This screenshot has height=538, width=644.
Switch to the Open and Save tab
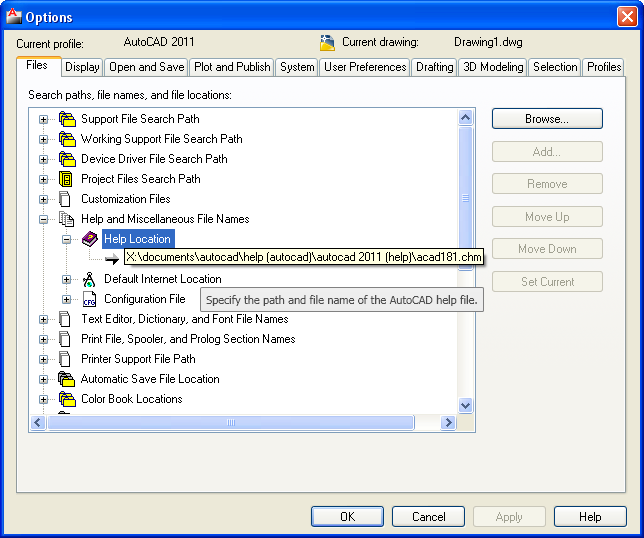tap(147, 67)
